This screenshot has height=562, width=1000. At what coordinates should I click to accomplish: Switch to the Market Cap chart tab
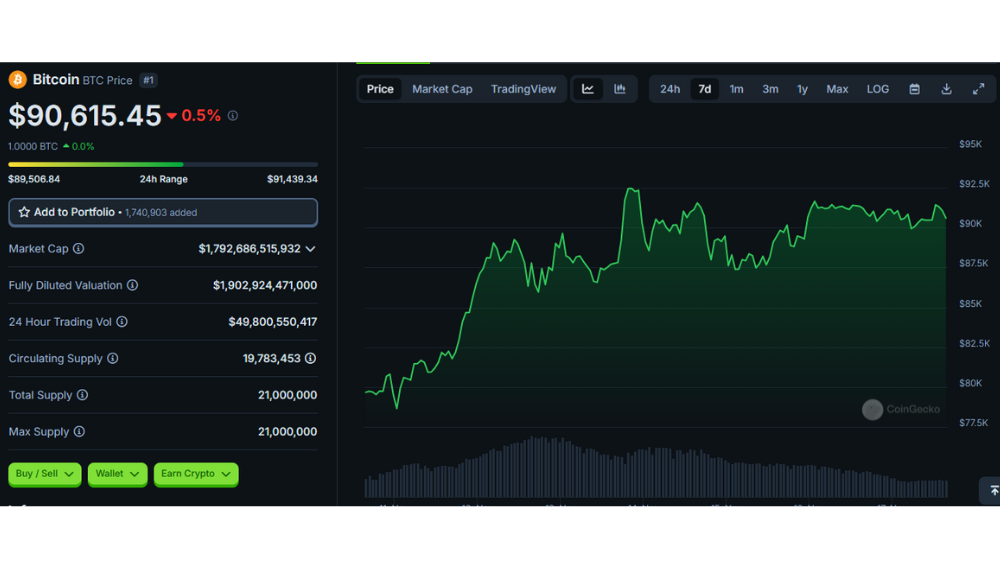(442, 89)
